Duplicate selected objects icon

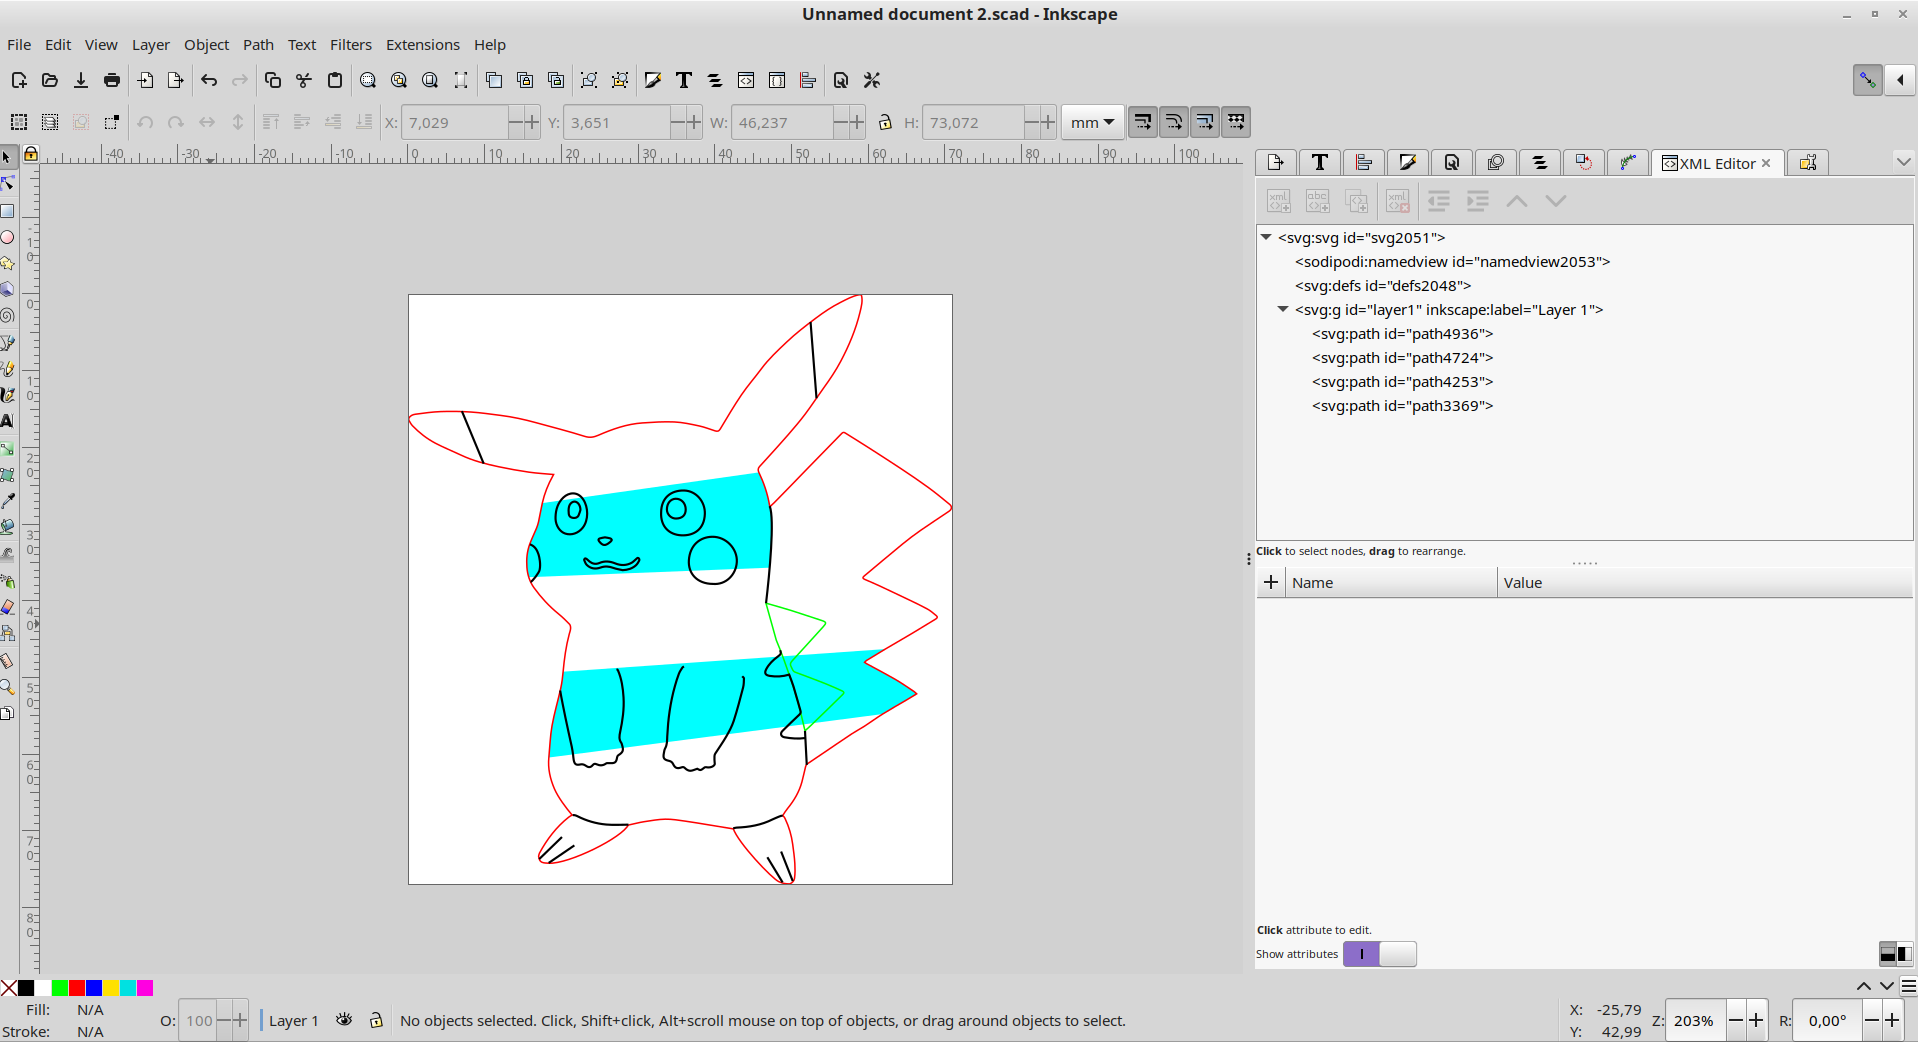(x=494, y=80)
